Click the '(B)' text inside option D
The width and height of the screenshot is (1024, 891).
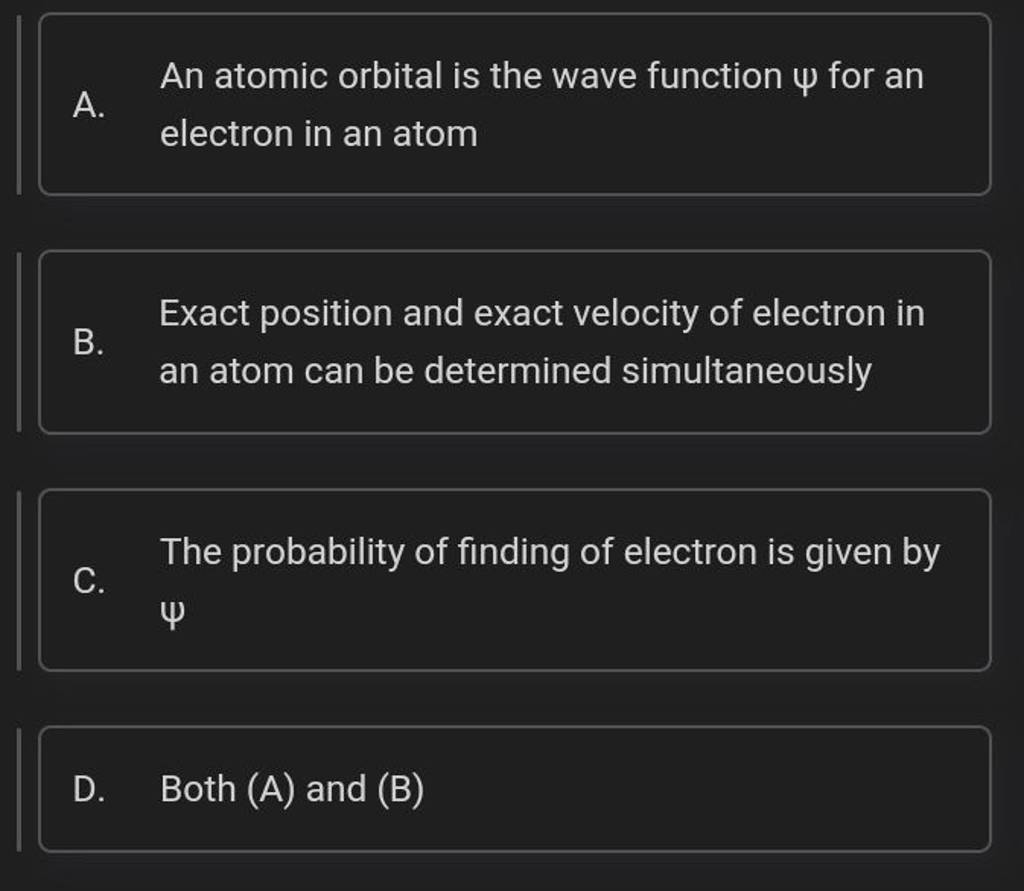401,790
